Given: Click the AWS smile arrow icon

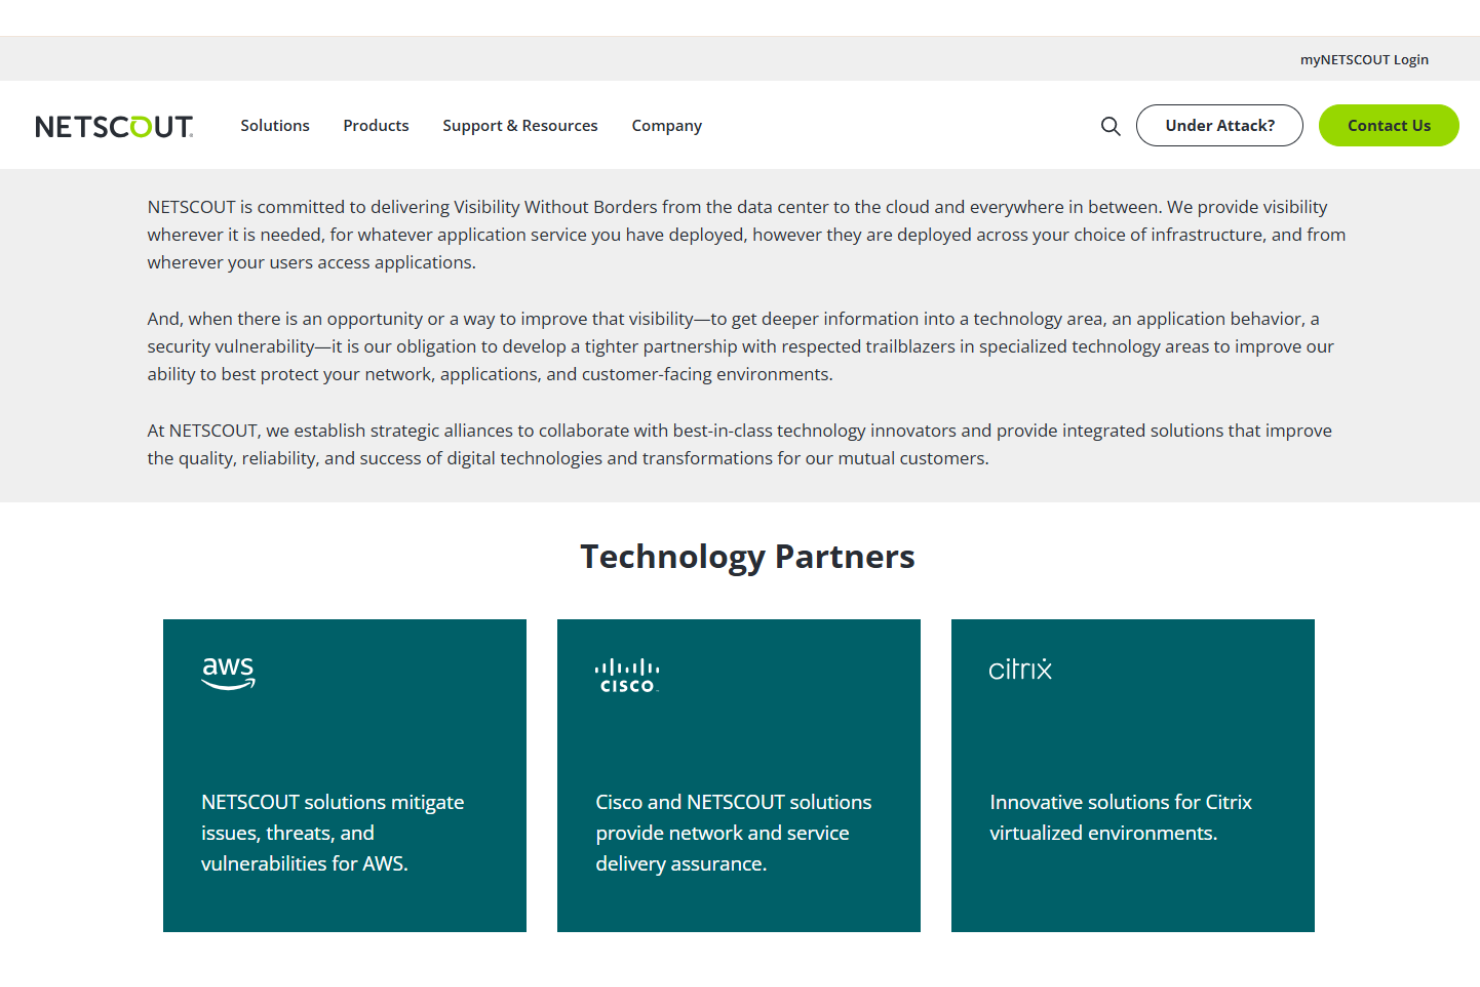Looking at the screenshot, I should click(x=228, y=684).
